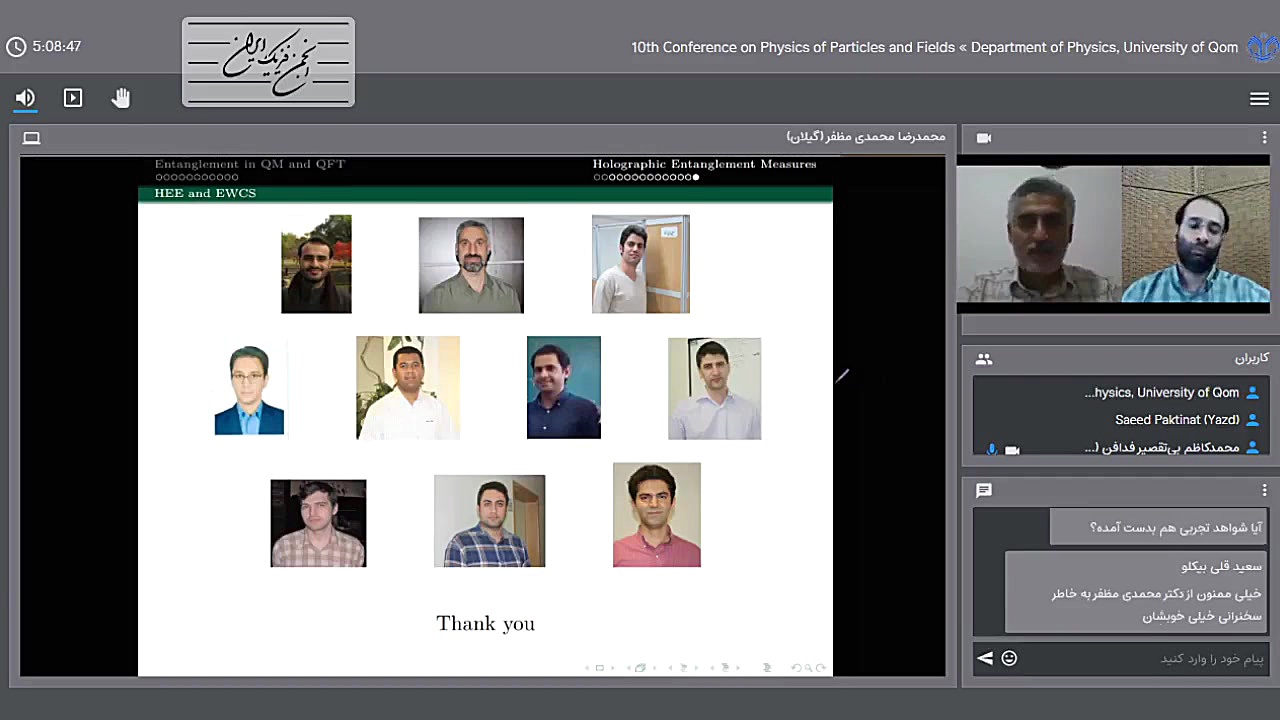The width and height of the screenshot is (1280, 720).
Task: Raise your hand with the hand icon
Action: (x=121, y=98)
